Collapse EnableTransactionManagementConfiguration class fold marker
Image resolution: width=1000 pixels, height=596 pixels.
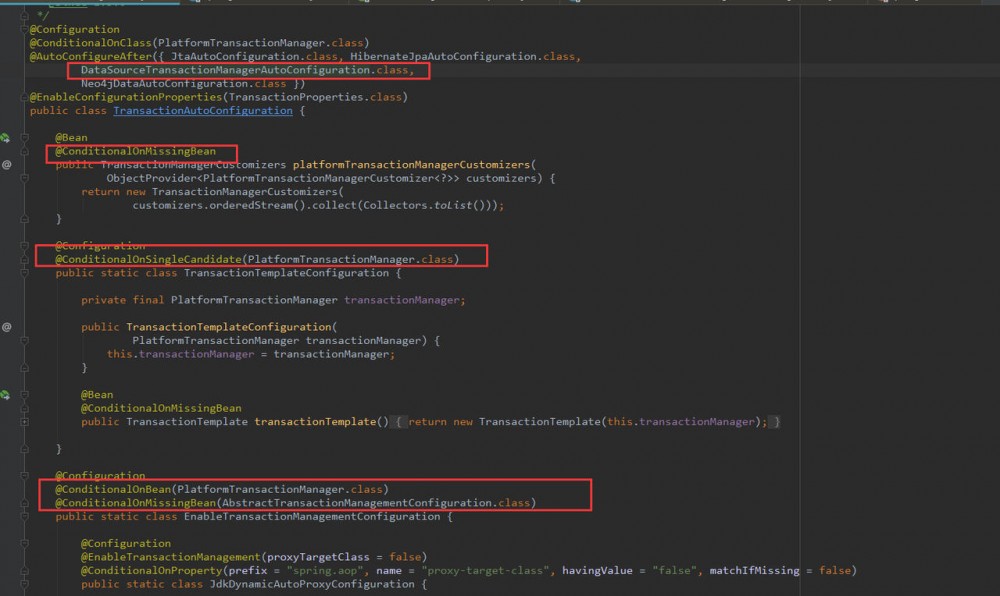coord(24,516)
